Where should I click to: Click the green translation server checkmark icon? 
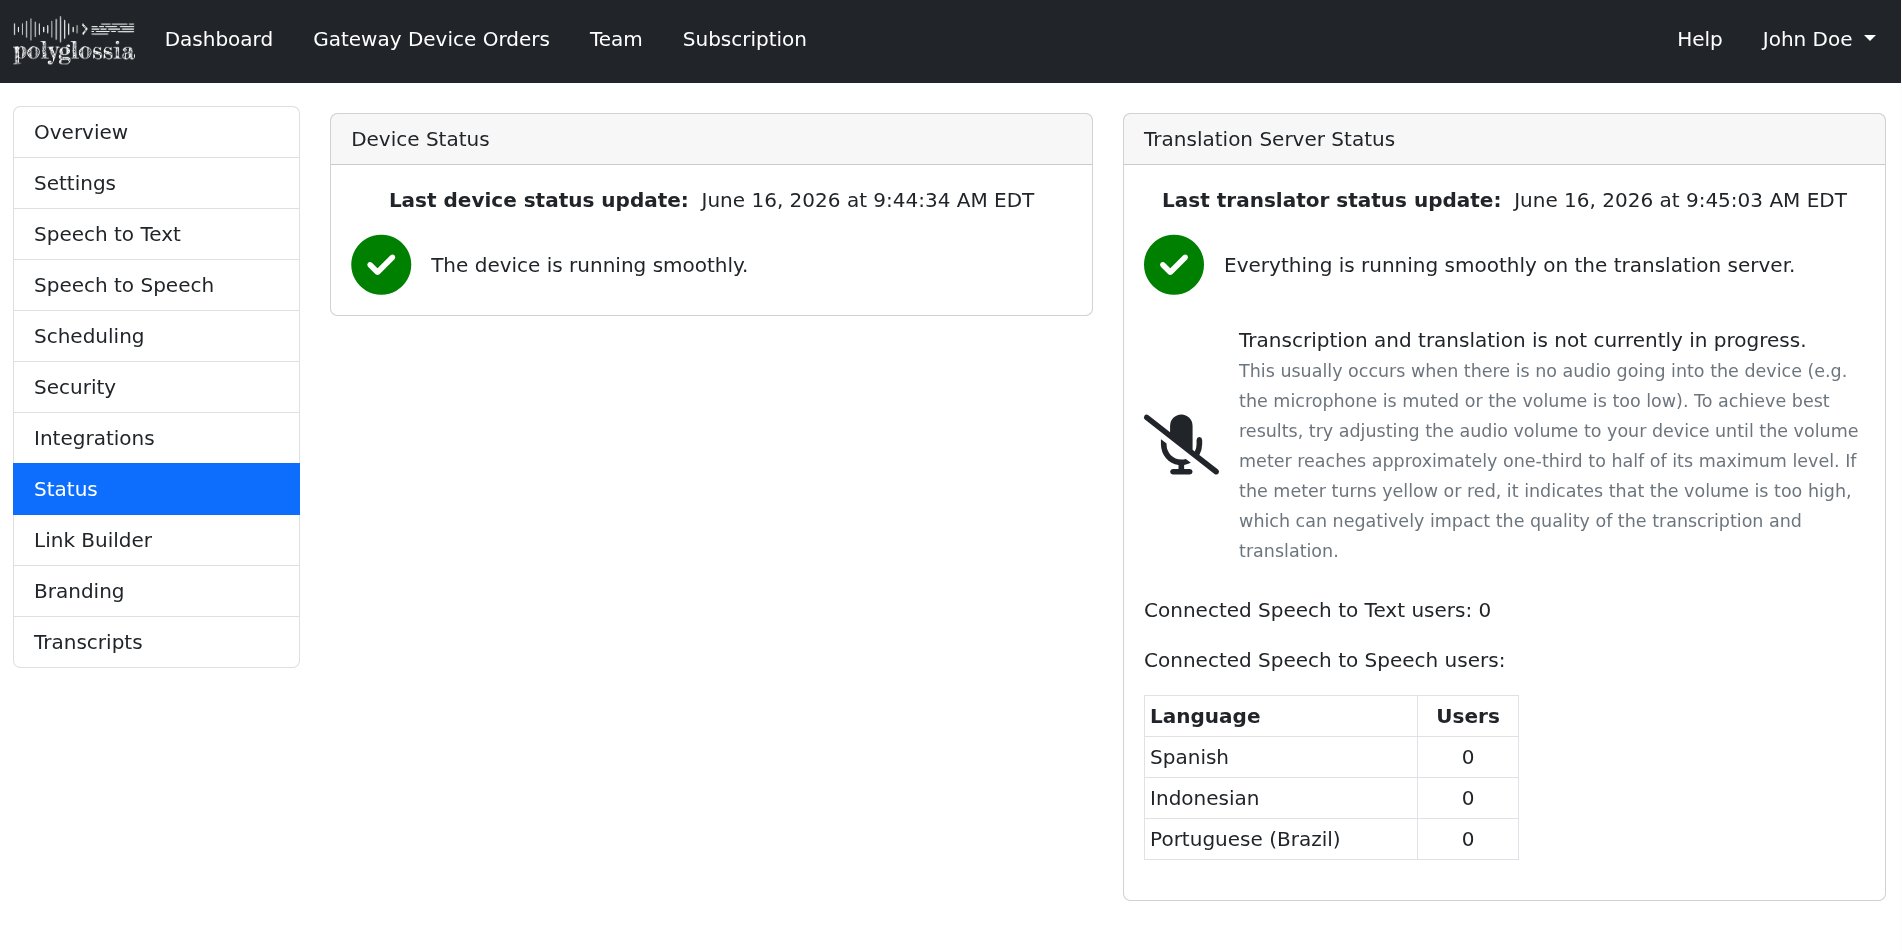point(1174,265)
